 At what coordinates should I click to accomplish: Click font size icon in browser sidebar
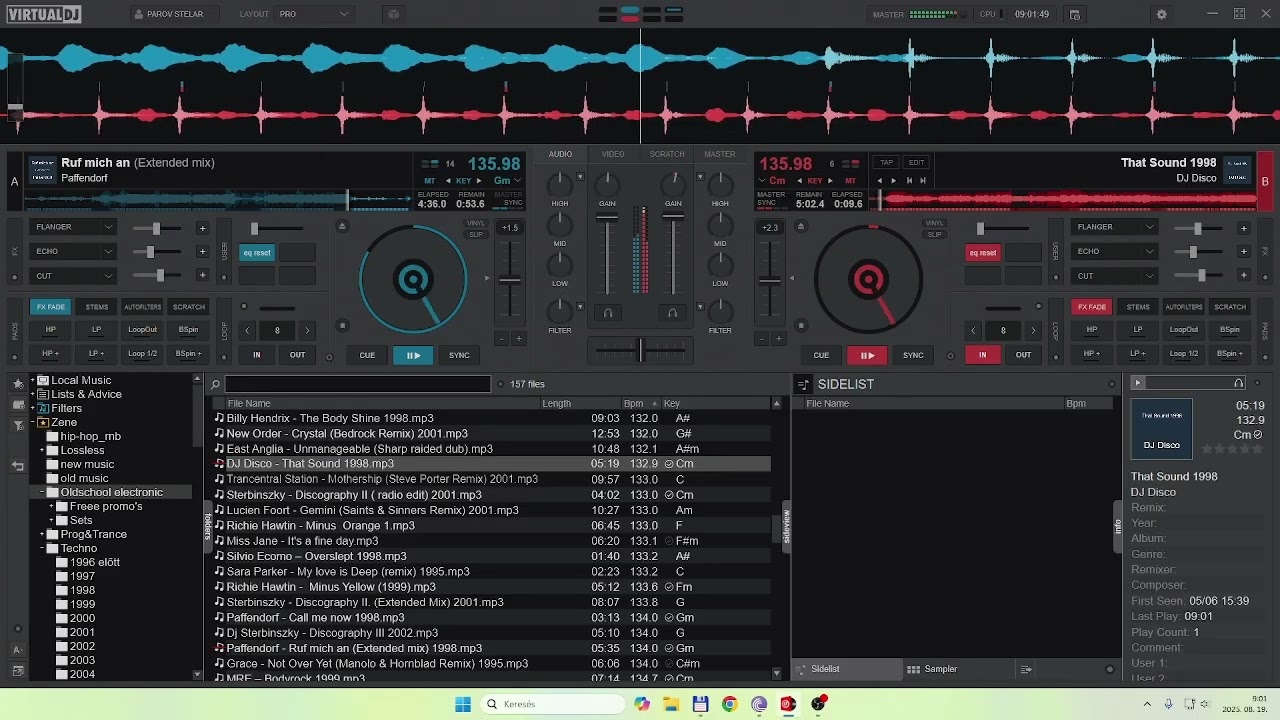click(17, 649)
